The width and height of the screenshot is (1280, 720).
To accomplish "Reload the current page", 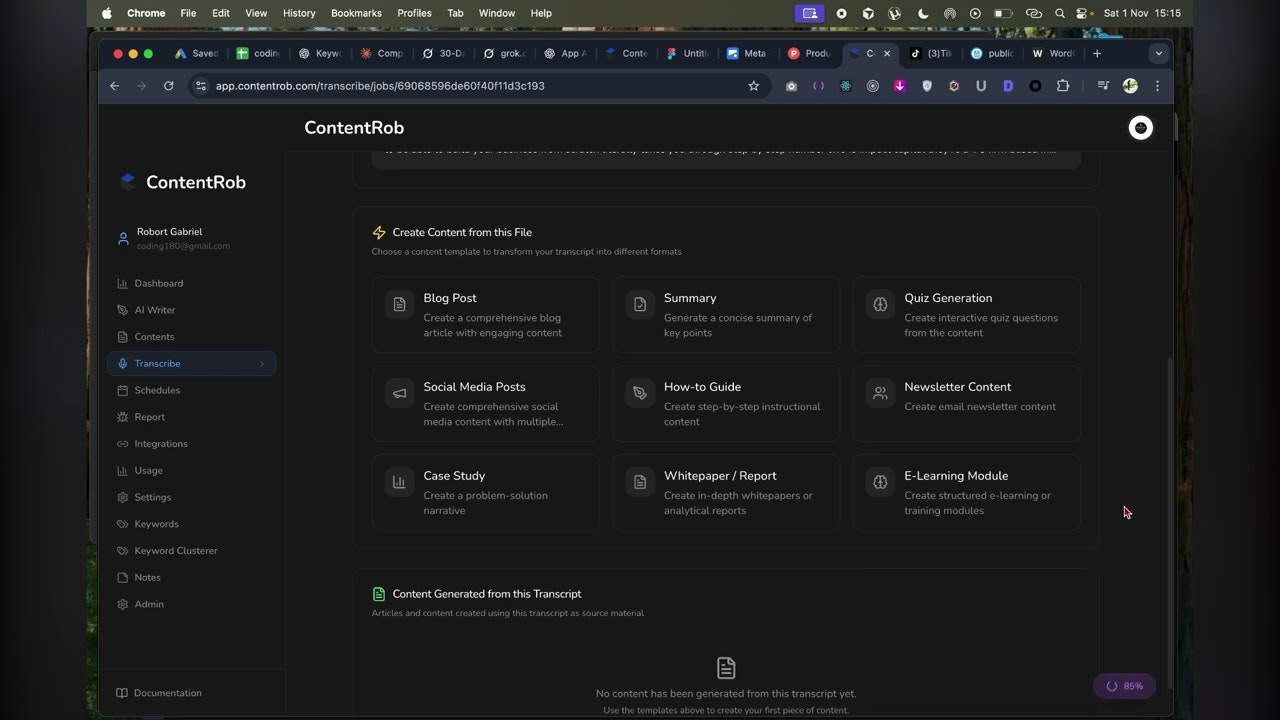I will (168, 86).
